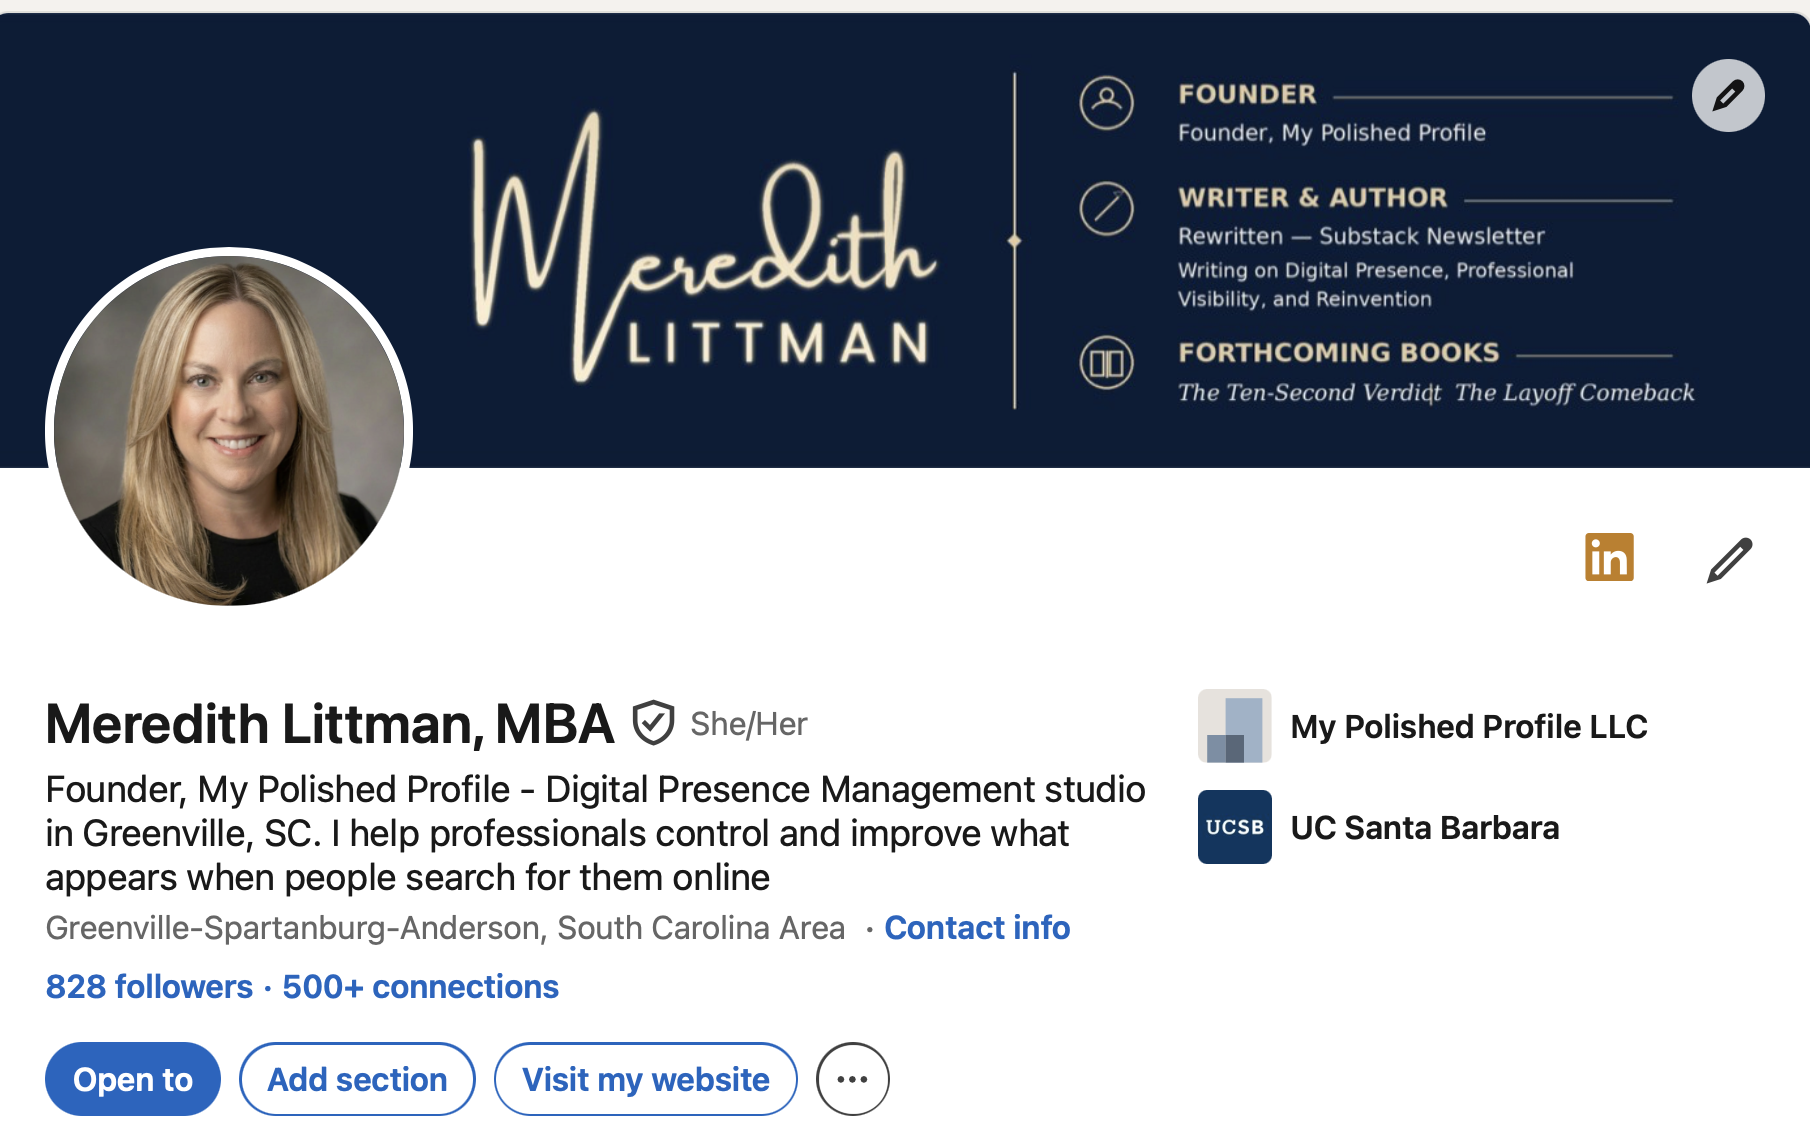Click the She/Her pronouns text
1810x1140 pixels.
tap(749, 724)
